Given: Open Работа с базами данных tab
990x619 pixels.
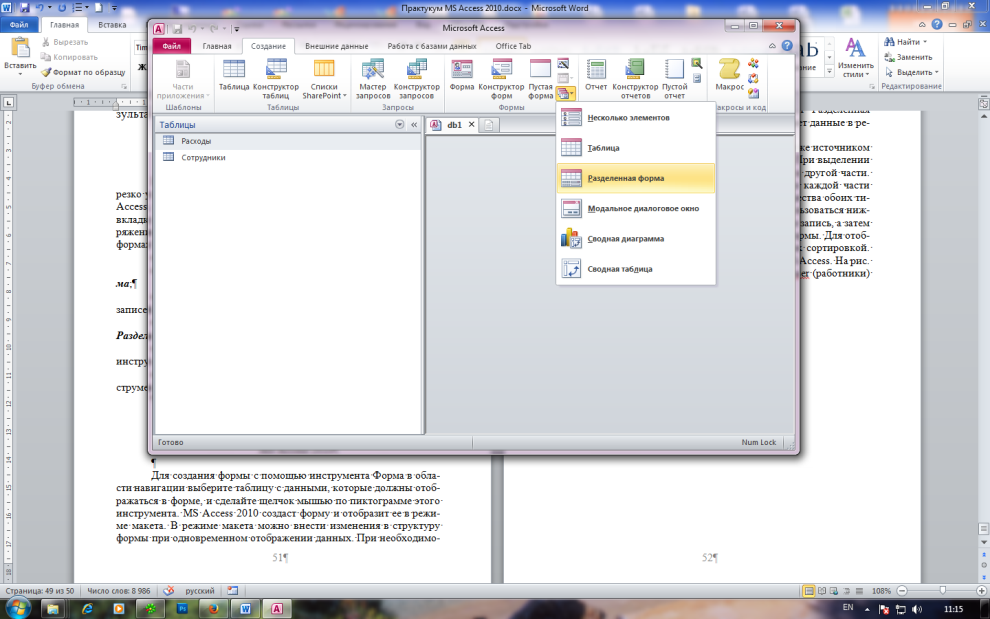Looking at the screenshot, I should (x=432, y=46).
